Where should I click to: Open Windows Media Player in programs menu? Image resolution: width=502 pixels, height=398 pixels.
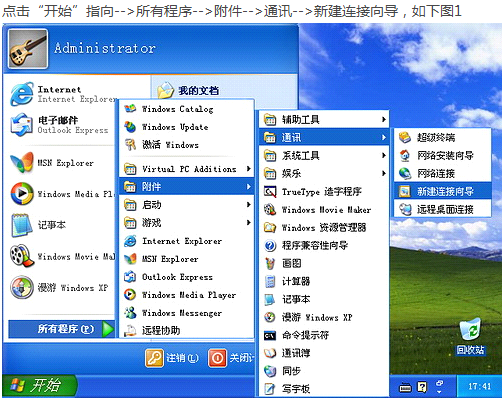[x=187, y=295]
